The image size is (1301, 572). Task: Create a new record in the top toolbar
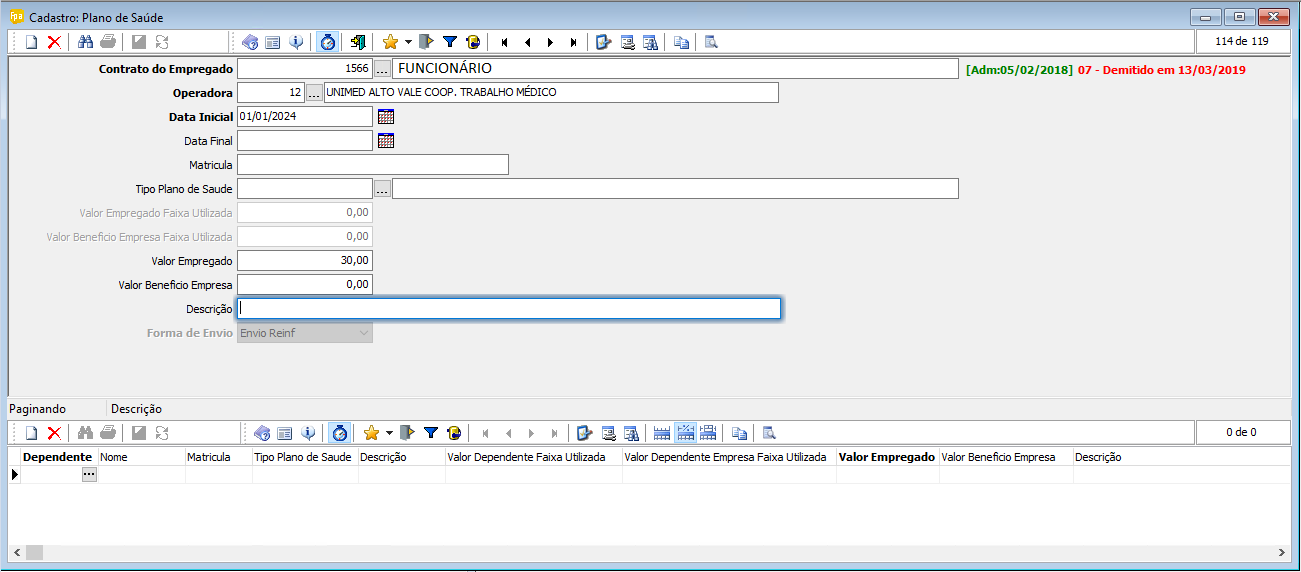point(31,42)
